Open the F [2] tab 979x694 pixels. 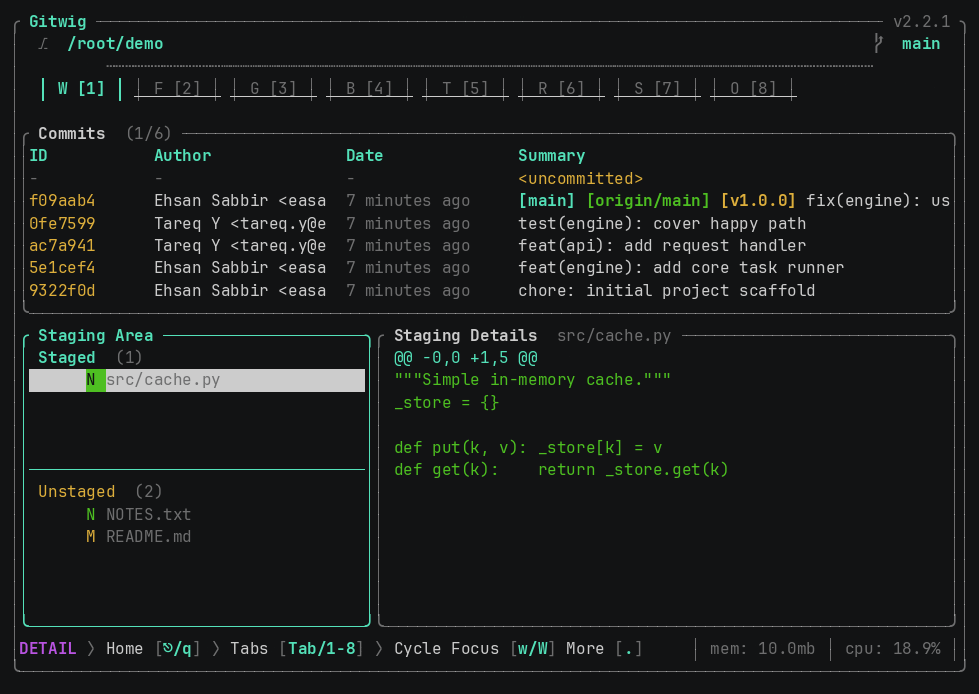point(177,89)
